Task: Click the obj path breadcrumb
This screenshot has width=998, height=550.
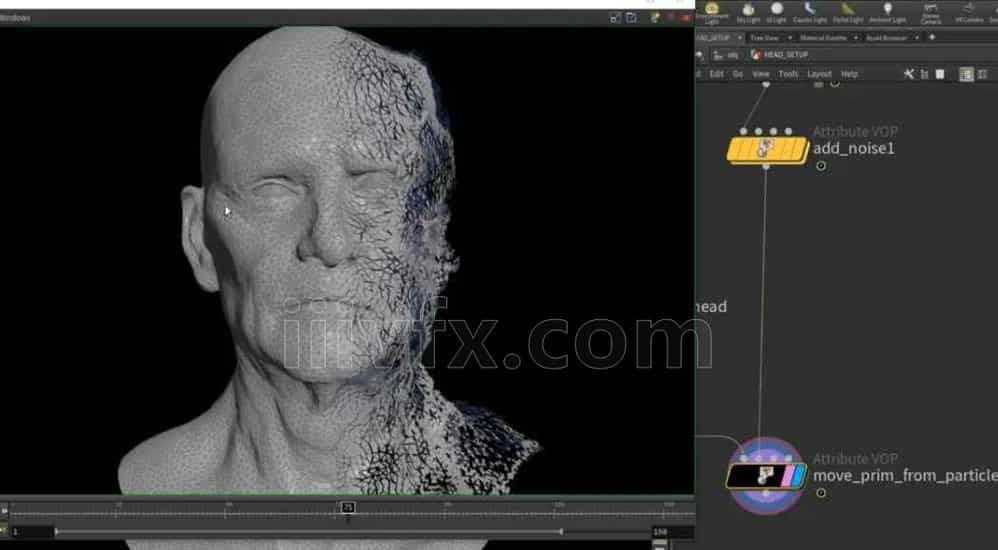Action: [729, 55]
